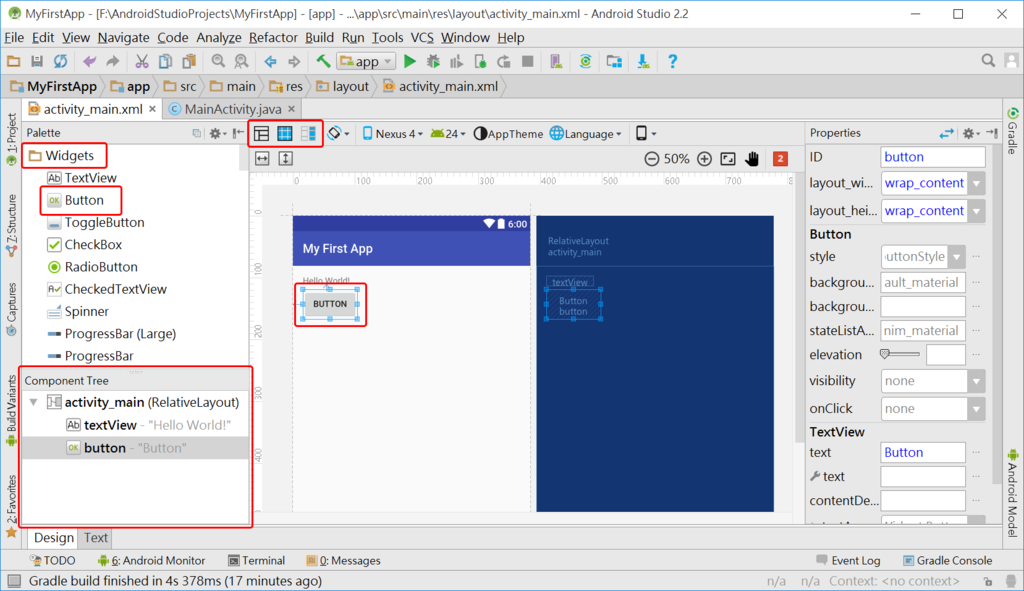Click the Synchronize toolbar icon
1024x591 pixels.
pos(60,61)
